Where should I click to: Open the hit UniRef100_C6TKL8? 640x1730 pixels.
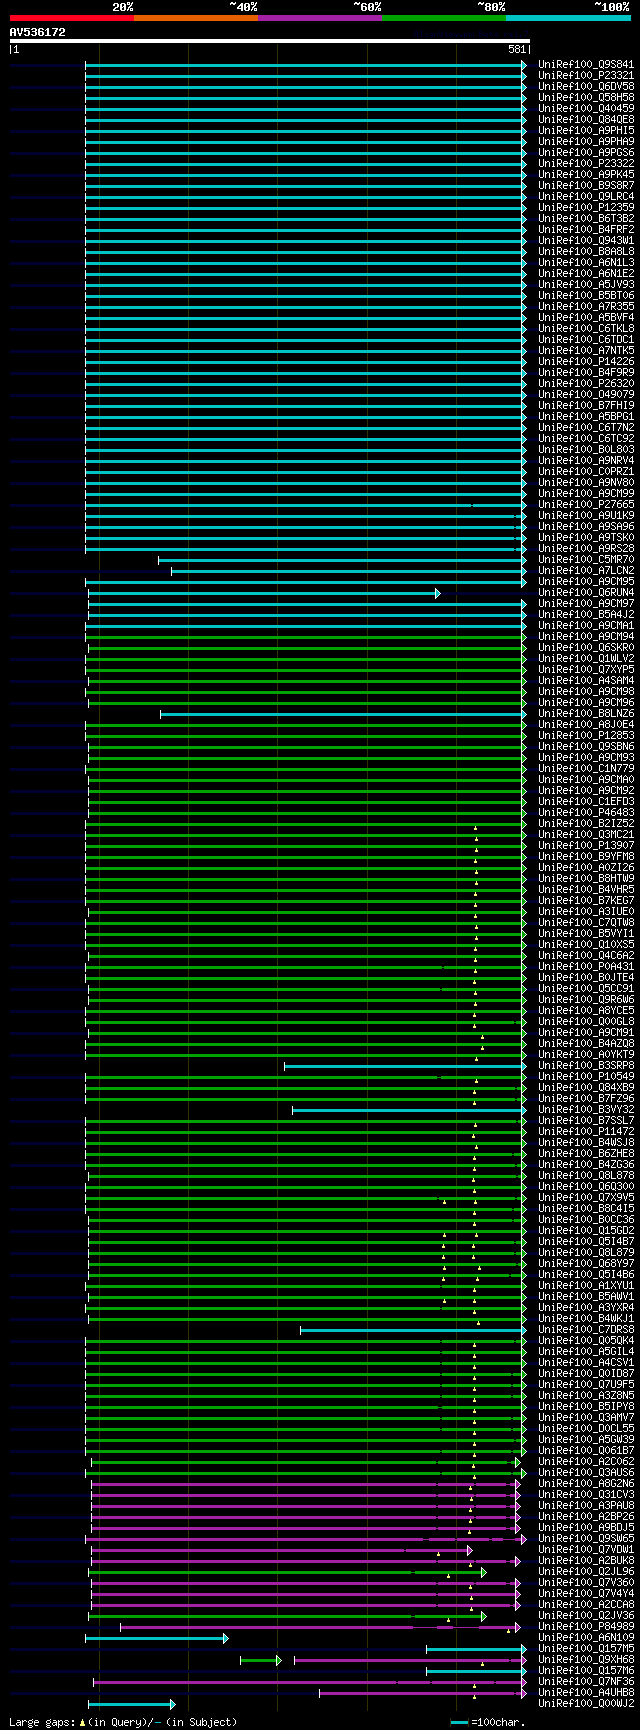tap(586, 328)
